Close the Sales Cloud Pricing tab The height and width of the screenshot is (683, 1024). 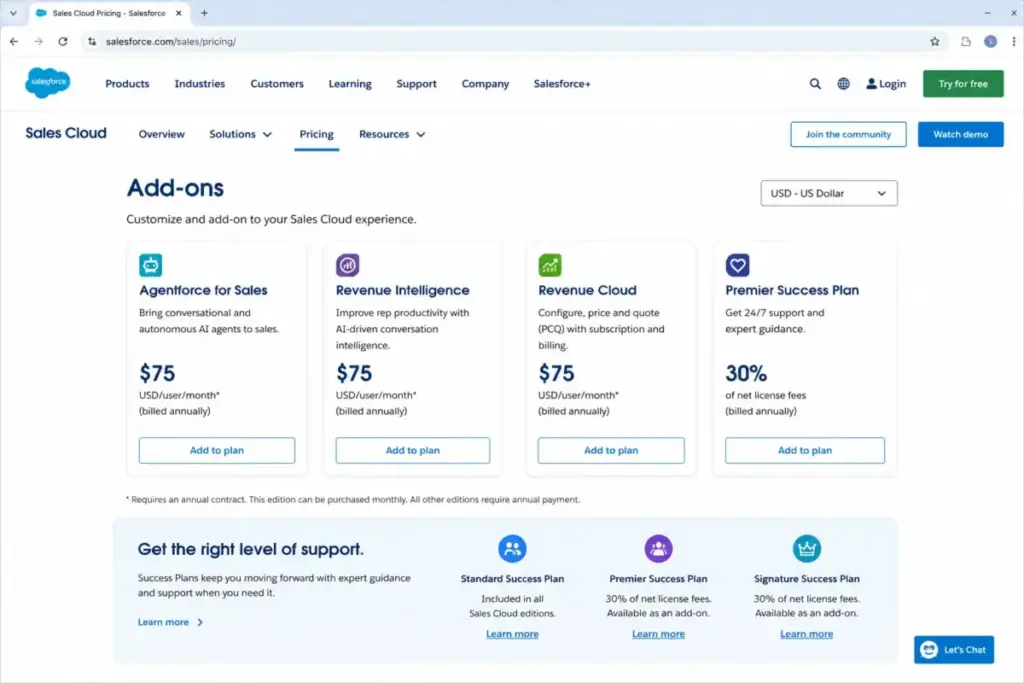(x=178, y=13)
